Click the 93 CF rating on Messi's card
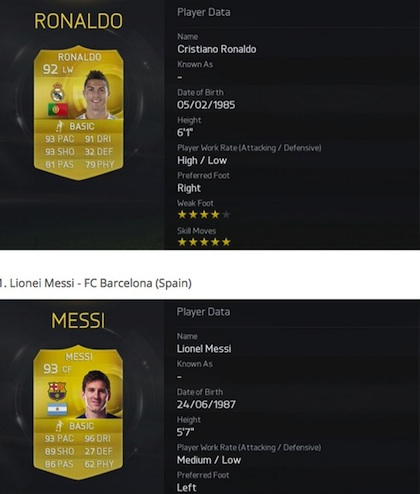The width and height of the screenshot is (420, 494). pos(57,369)
